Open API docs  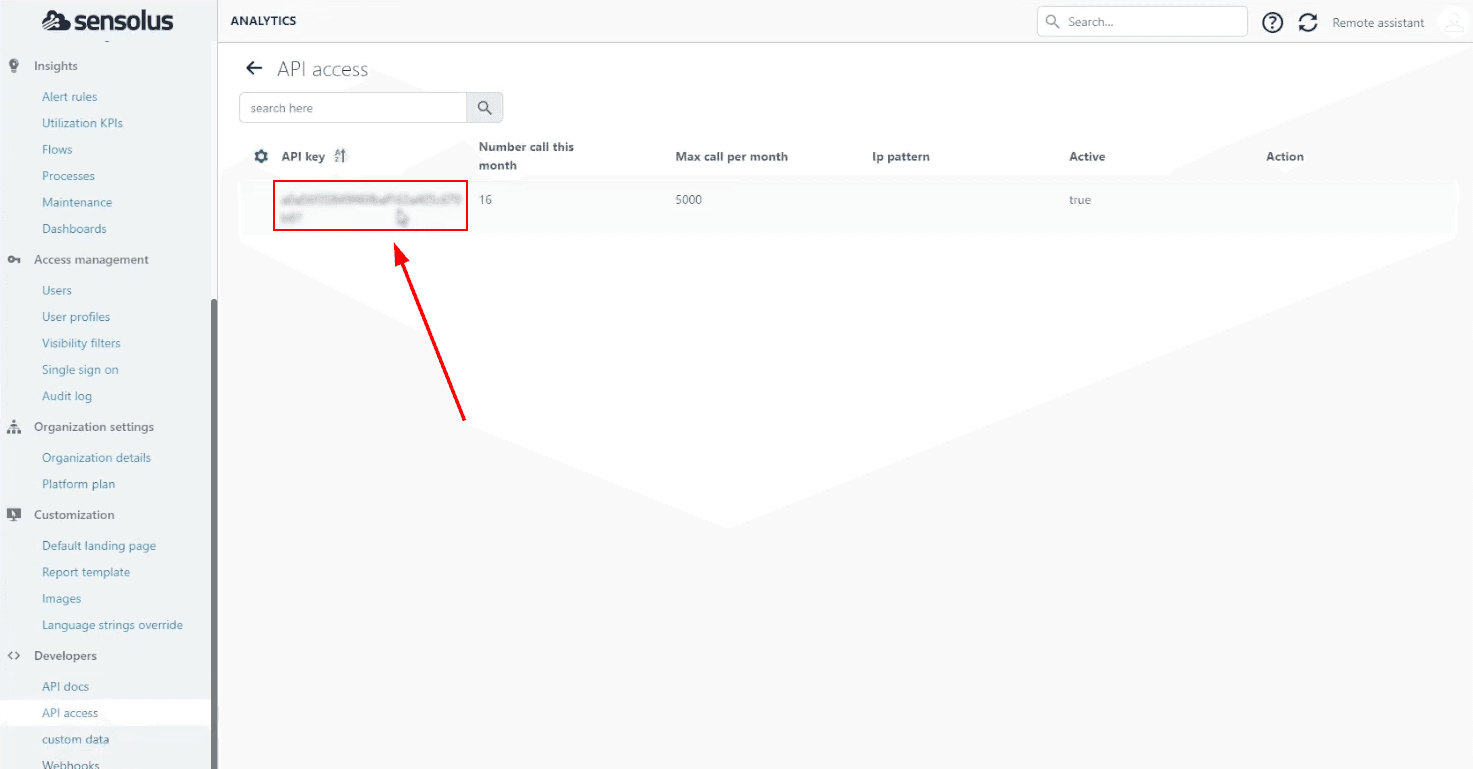[x=65, y=687]
